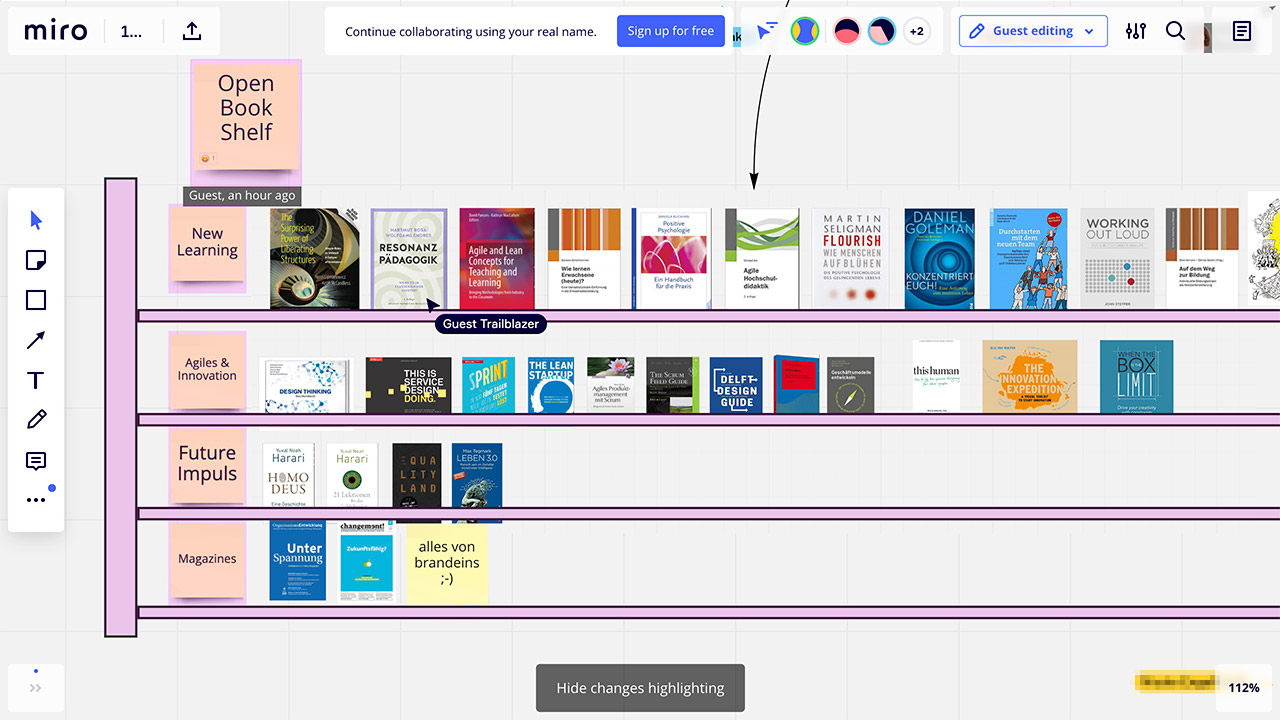Select the cursor tool in left toolbar

36,220
